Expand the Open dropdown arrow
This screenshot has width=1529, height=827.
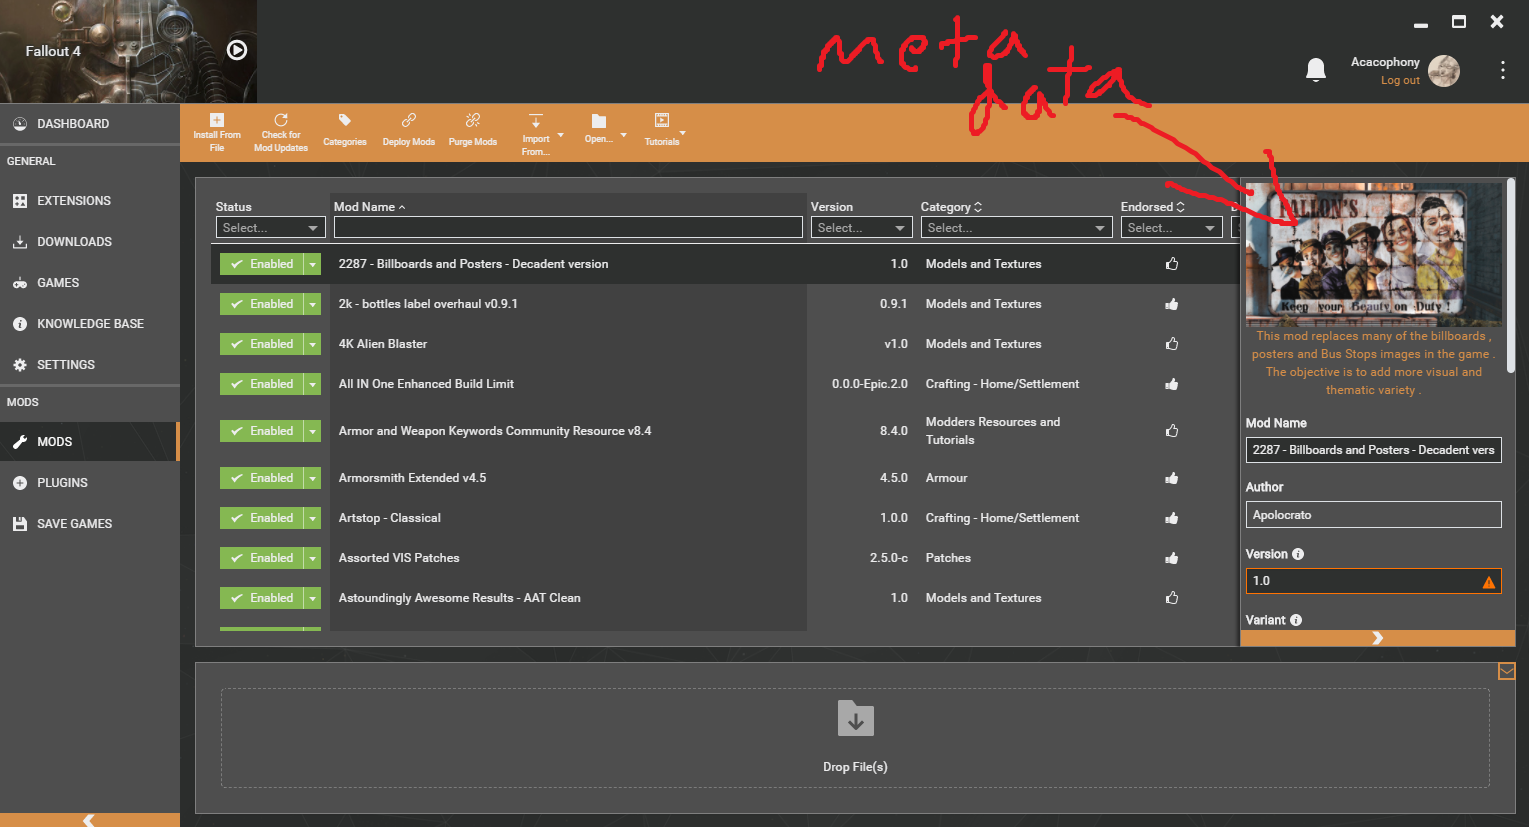pyautogui.click(x=623, y=135)
